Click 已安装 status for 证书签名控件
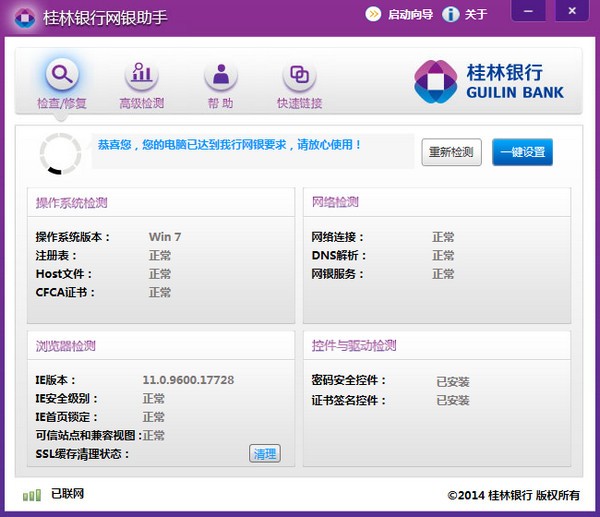This screenshot has width=600, height=517. point(453,400)
